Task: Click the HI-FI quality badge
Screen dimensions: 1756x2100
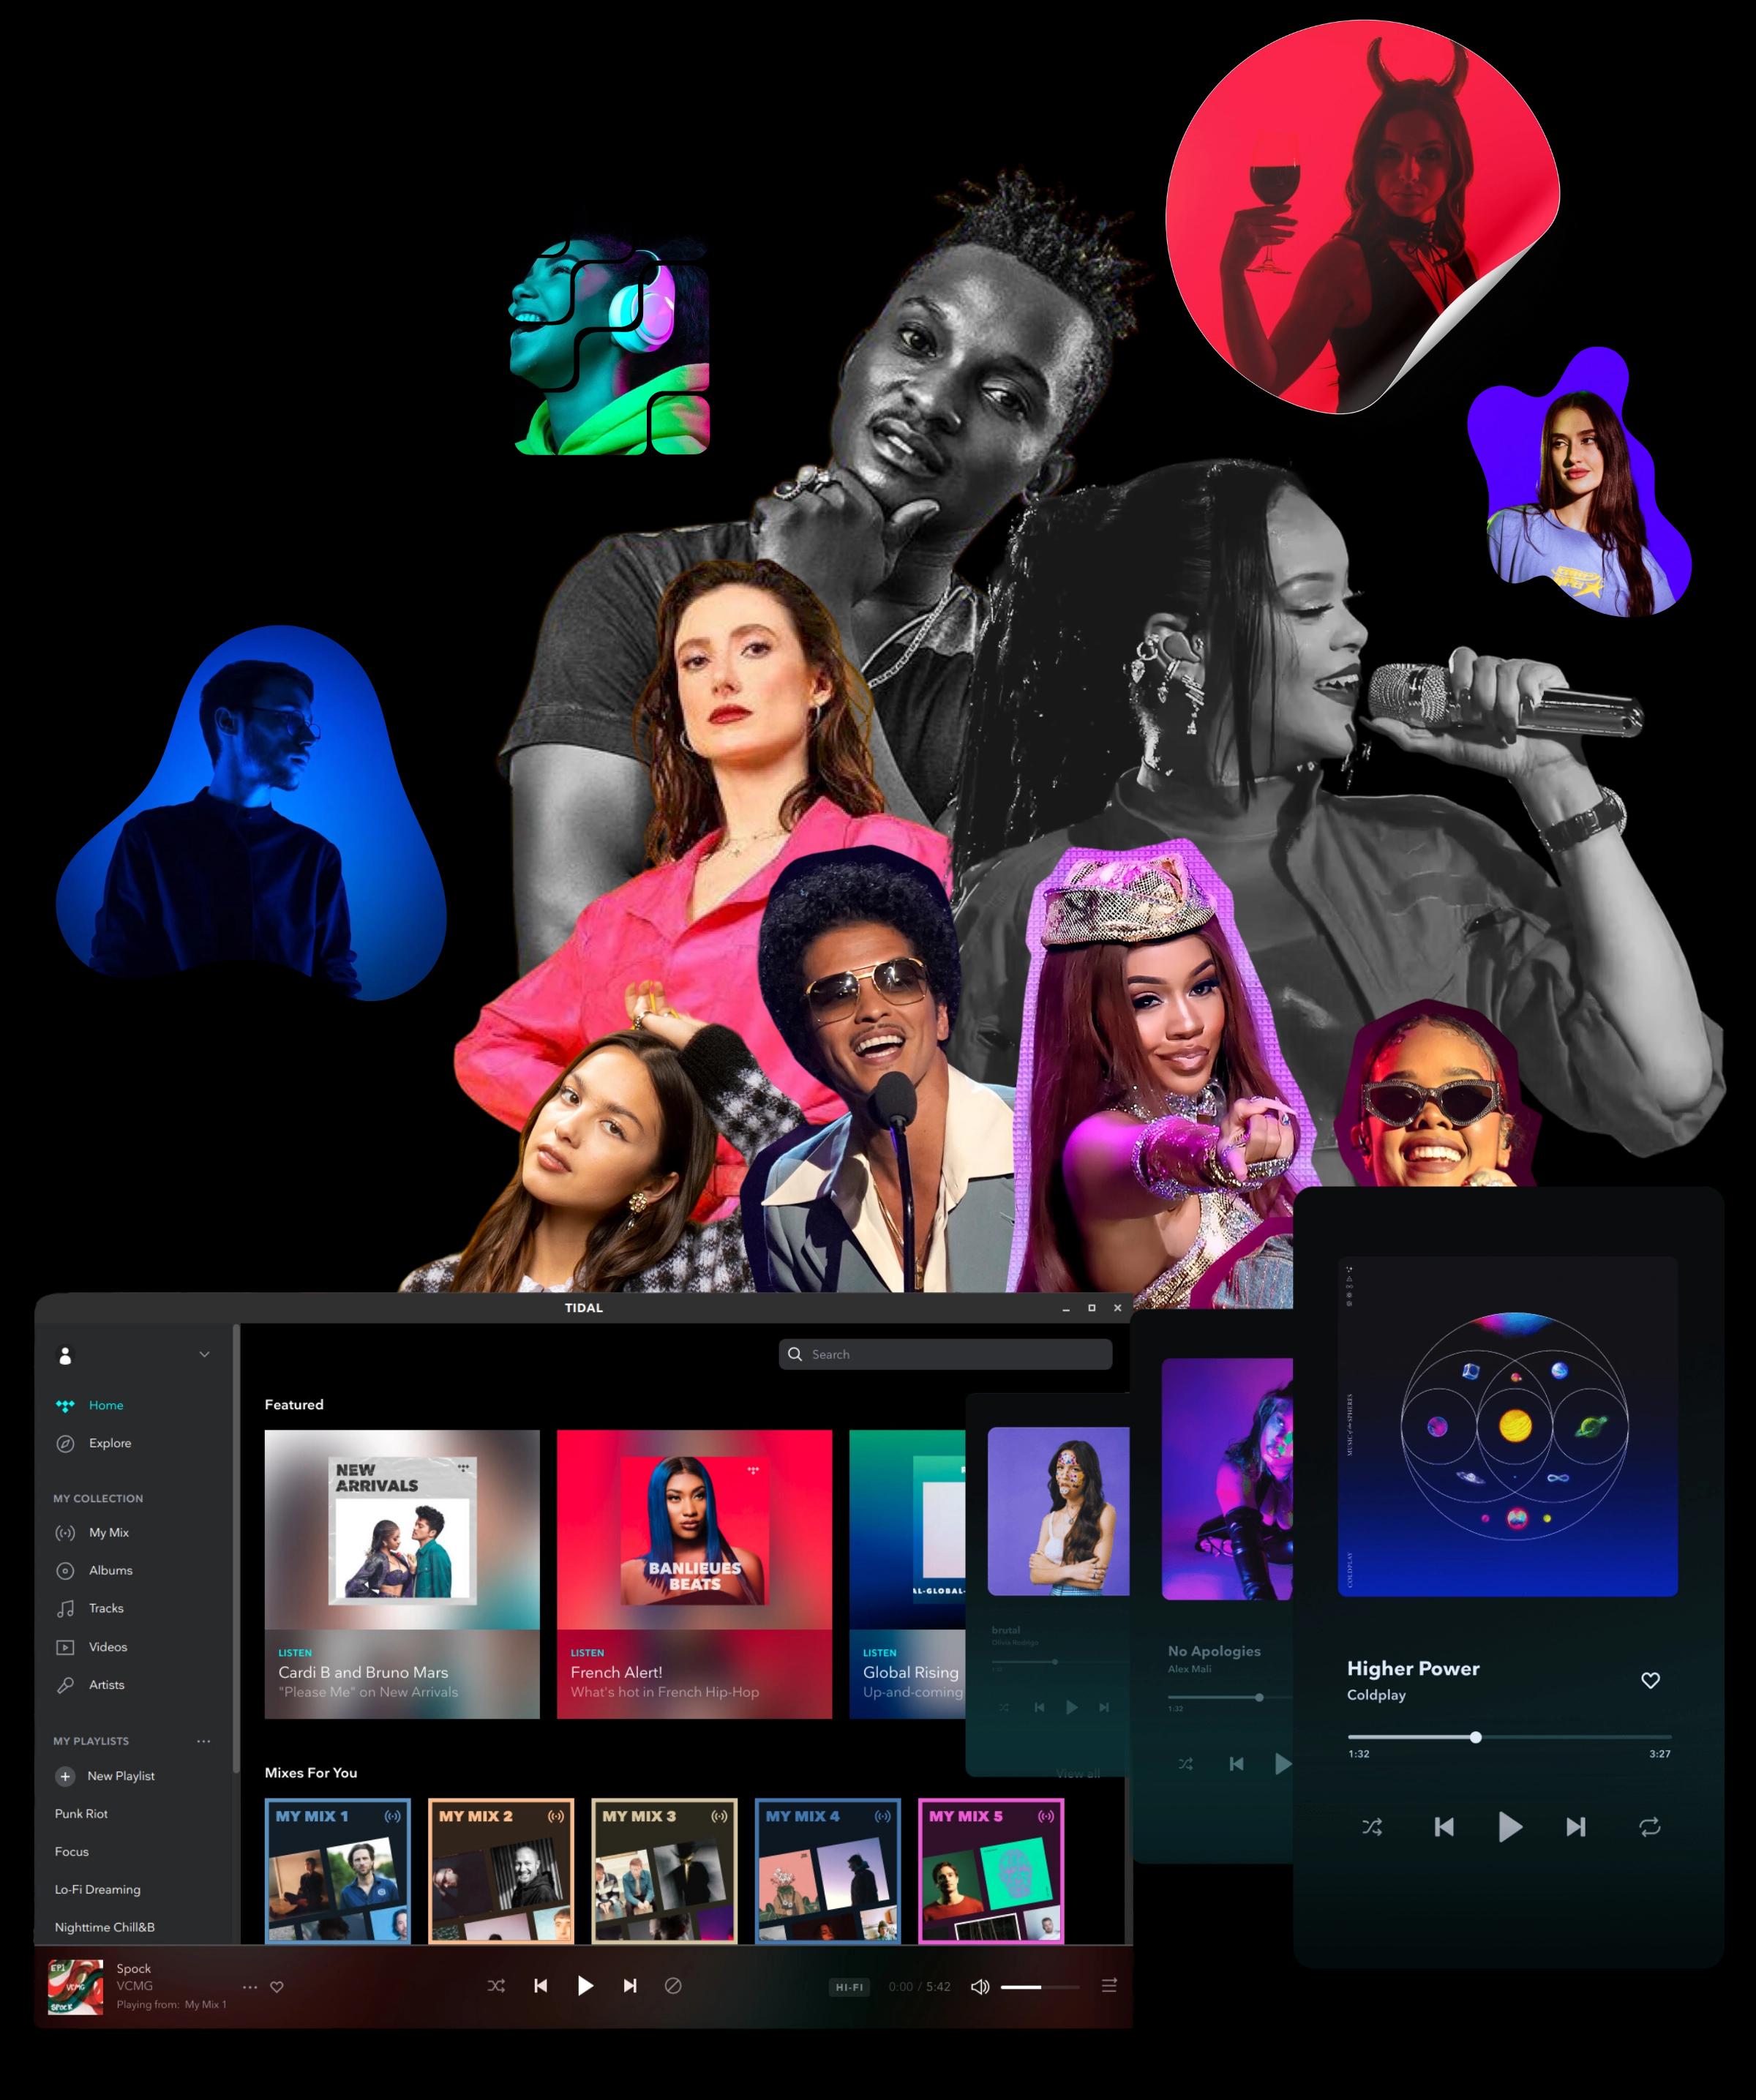Action: pyautogui.click(x=849, y=1987)
